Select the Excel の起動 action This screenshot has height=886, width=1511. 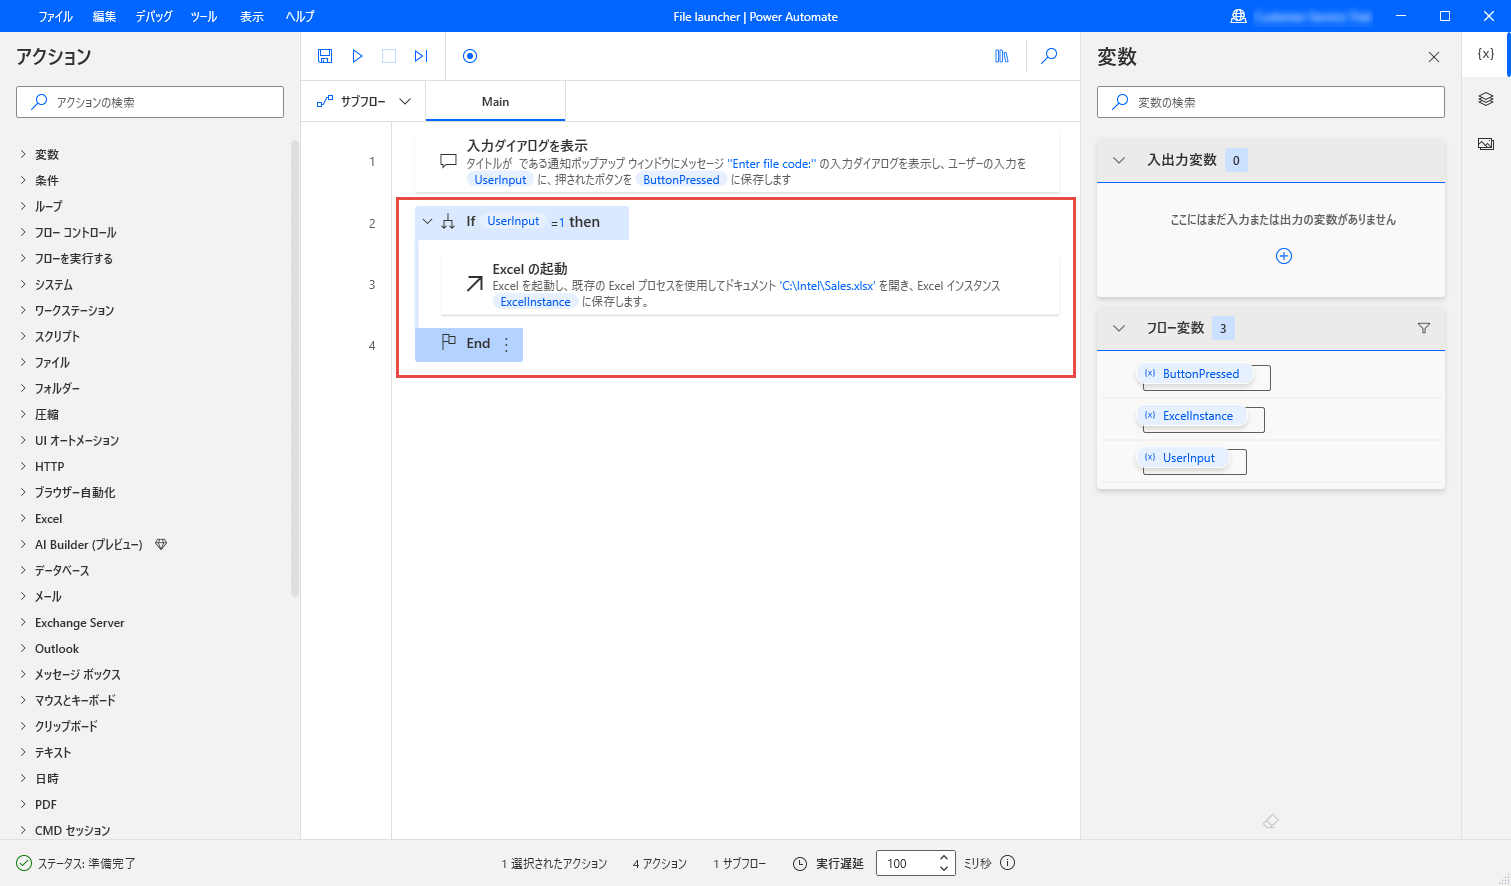pos(750,285)
